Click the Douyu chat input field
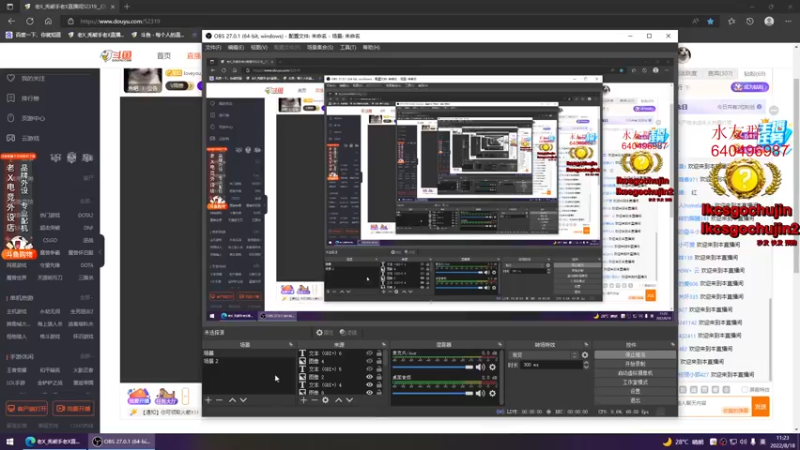The height and width of the screenshot is (450, 800). (x=714, y=406)
